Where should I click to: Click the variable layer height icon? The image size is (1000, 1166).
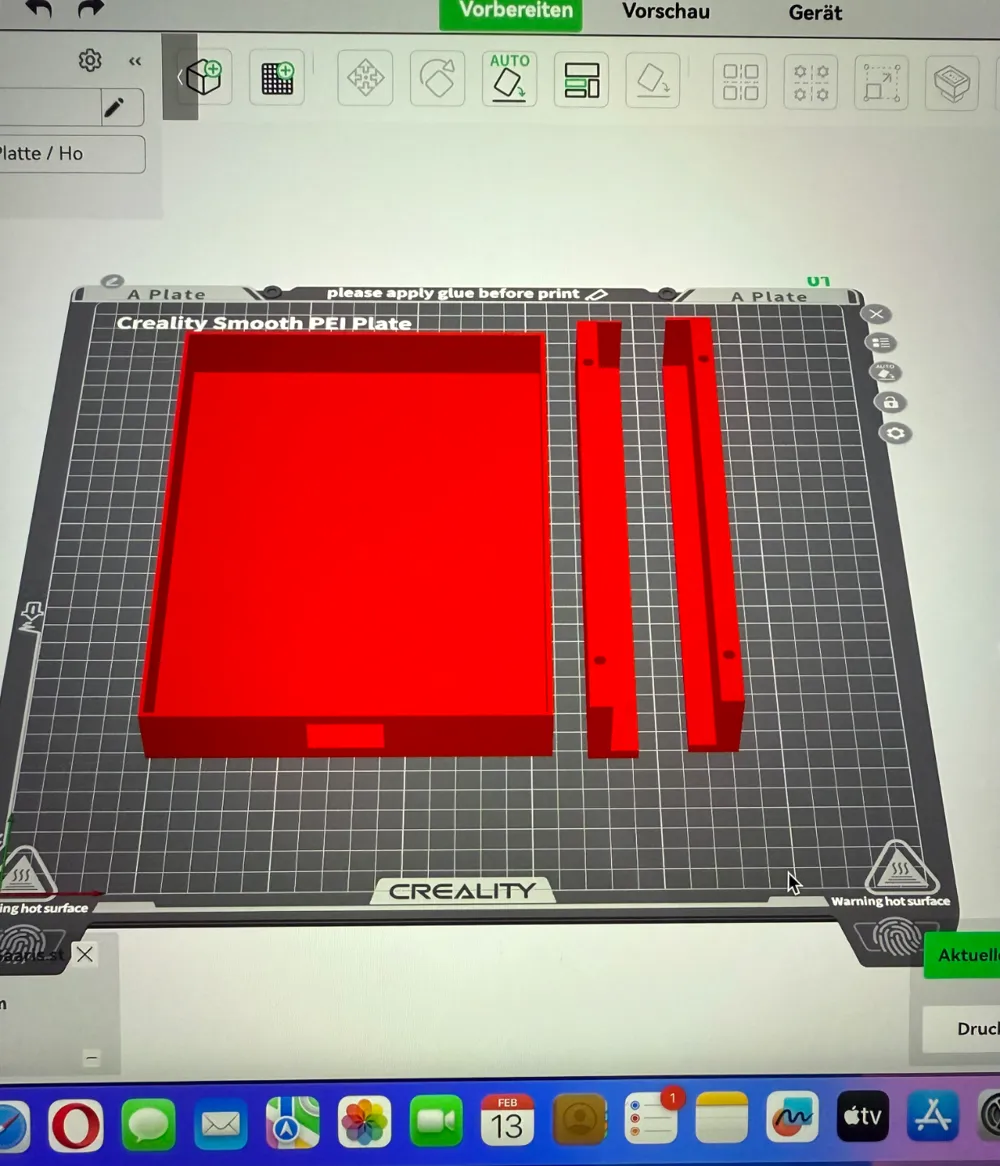pos(952,84)
